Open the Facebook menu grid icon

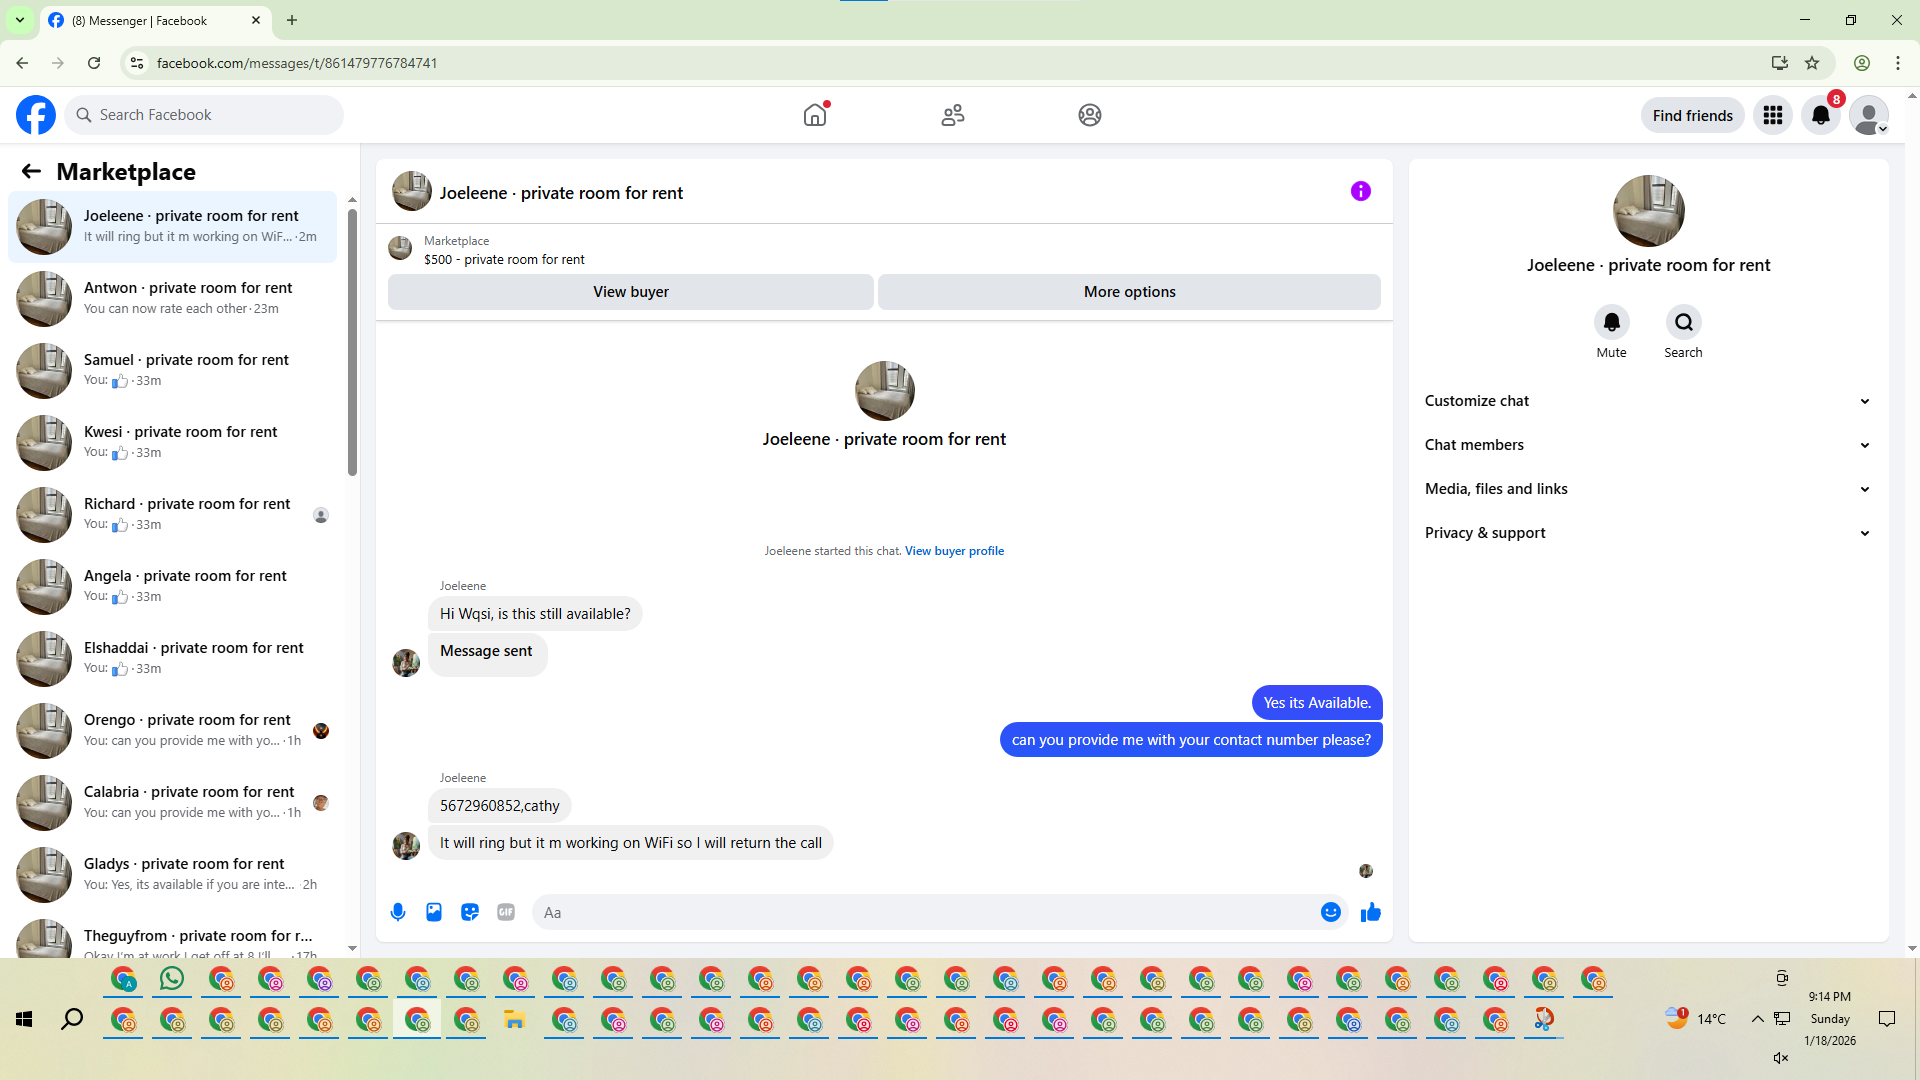pyautogui.click(x=1772, y=115)
